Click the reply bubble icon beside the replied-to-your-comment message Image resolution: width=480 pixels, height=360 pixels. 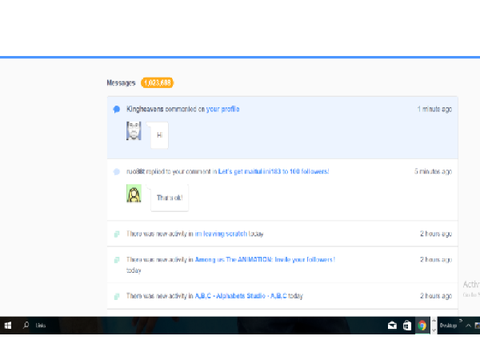(116, 172)
